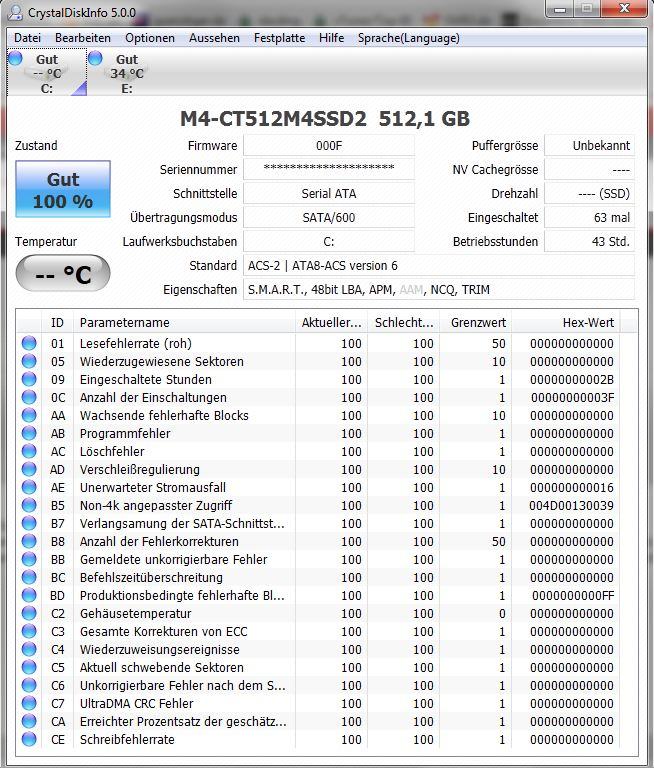Click the Laufwerksbuchstaben field C:
This screenshot has height=768, width=654.
coord(329,241)
